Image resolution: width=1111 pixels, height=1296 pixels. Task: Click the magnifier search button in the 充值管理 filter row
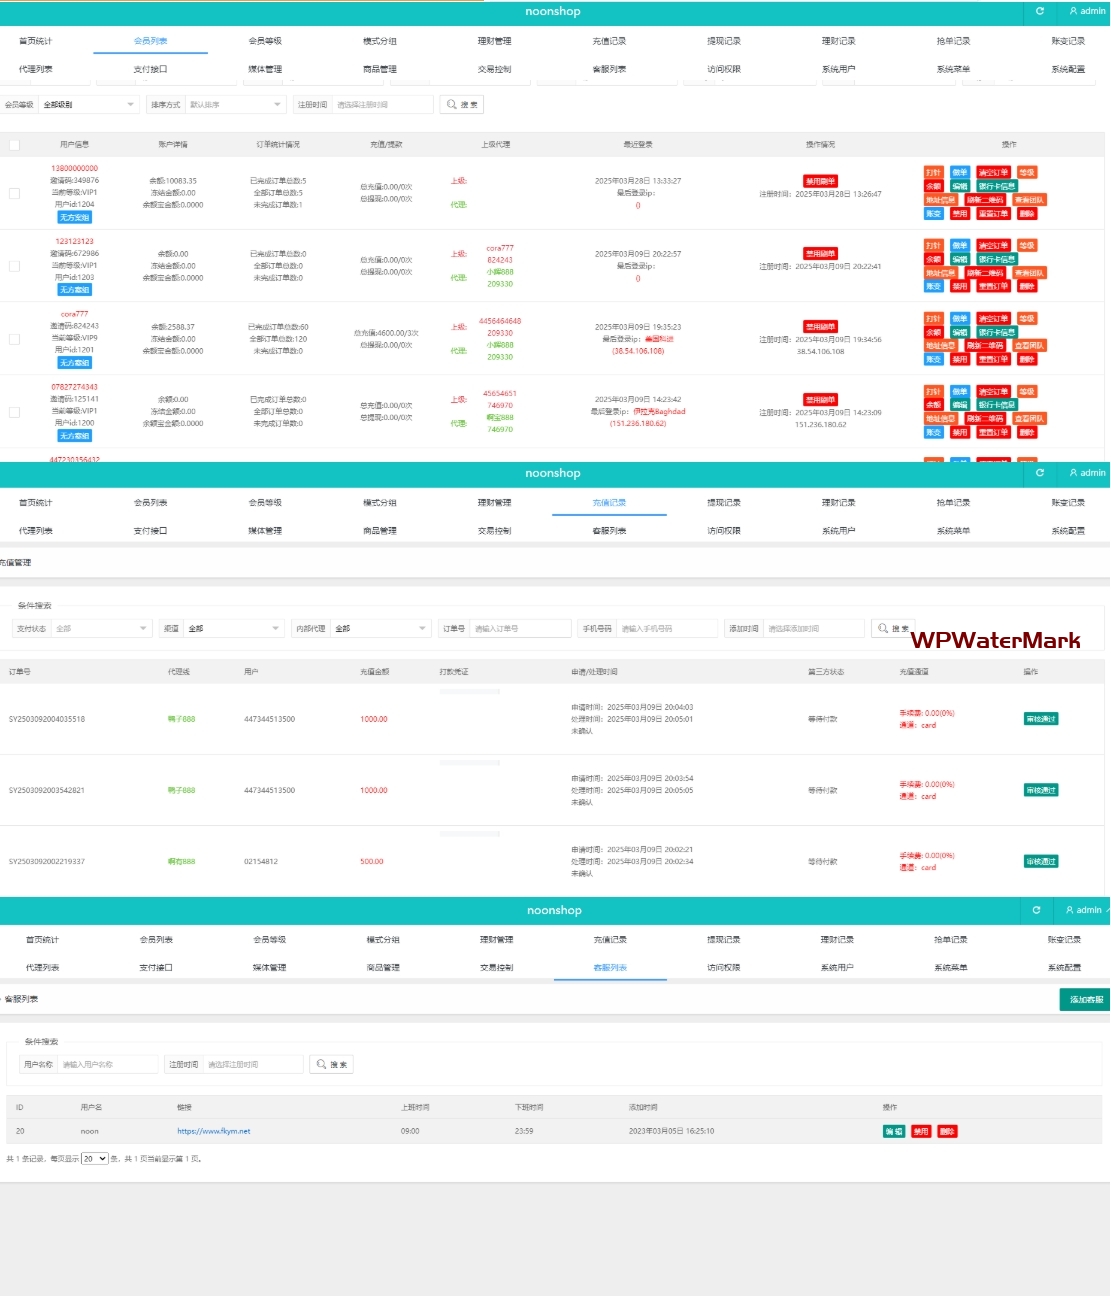click(892, 628)
